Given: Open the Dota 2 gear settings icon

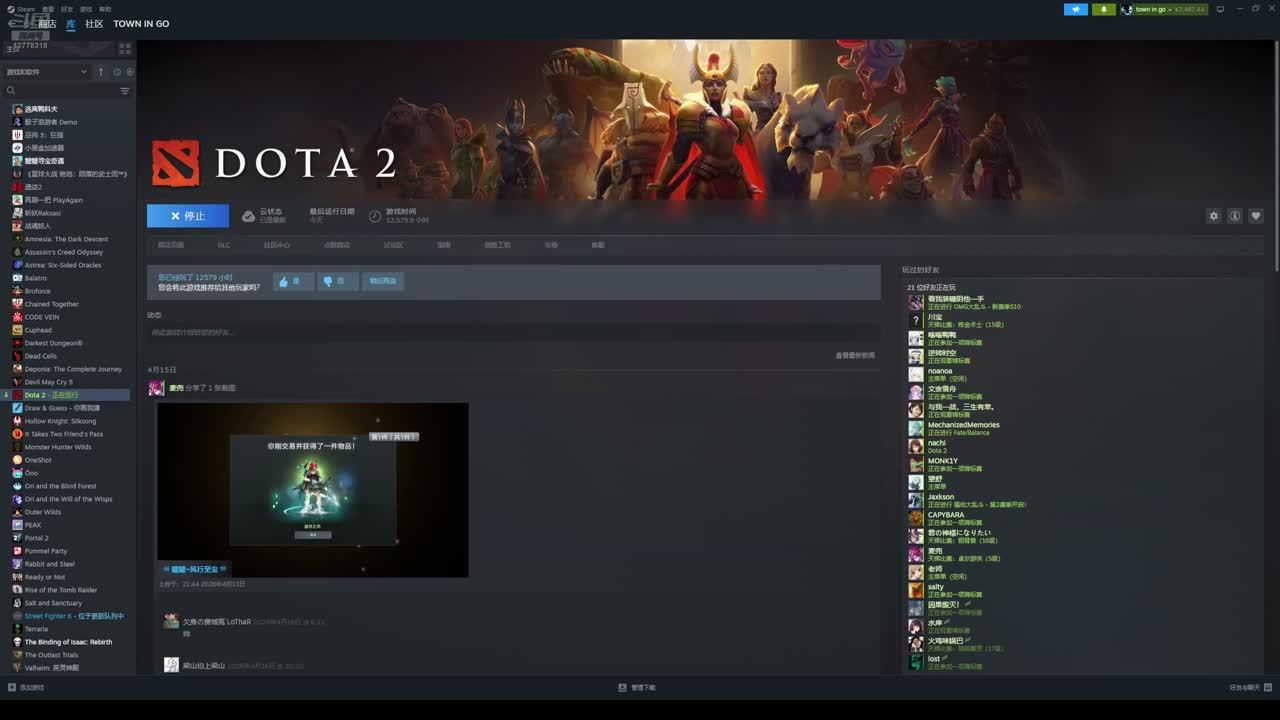Looking at the screenshot, I should point(1213,216).
